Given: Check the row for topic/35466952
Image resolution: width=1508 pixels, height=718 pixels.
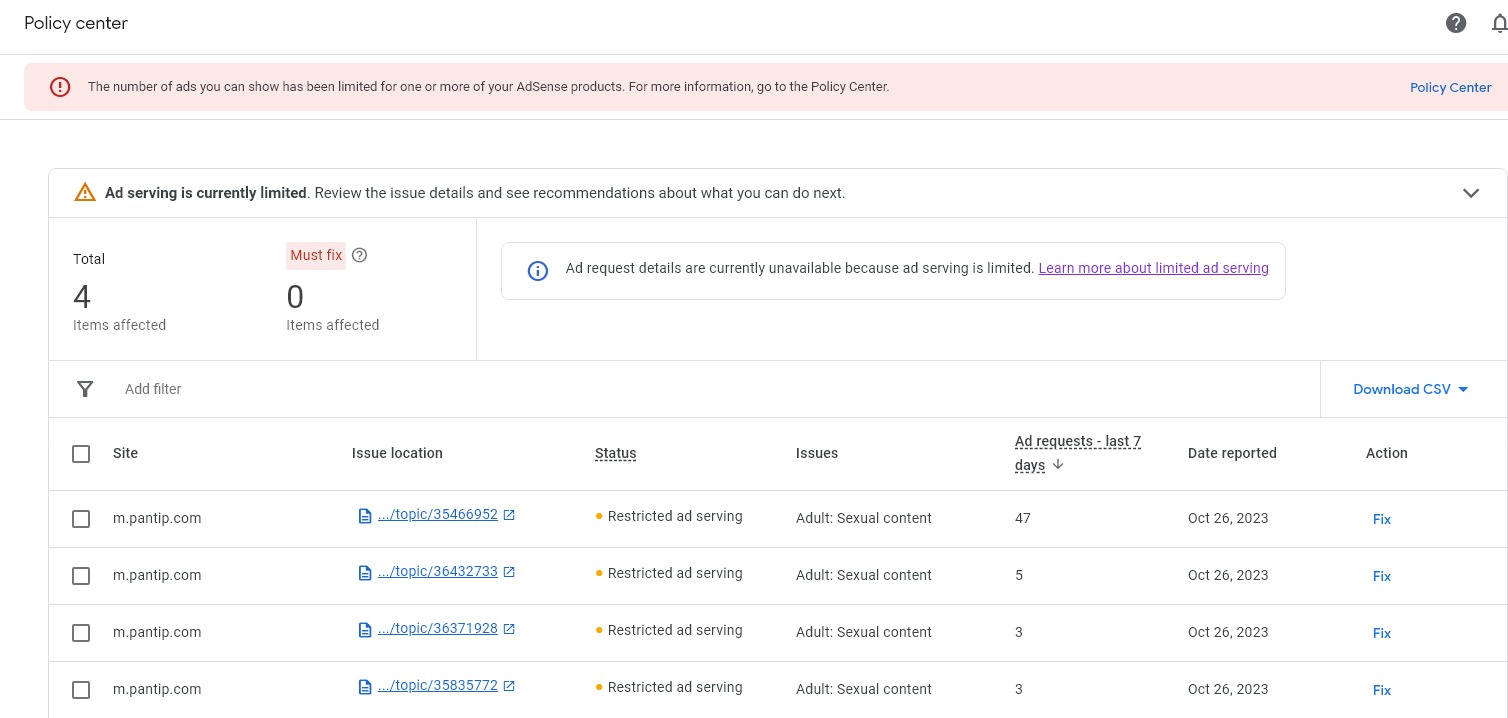Looking at the screenshot, I should tap(81, 519).
